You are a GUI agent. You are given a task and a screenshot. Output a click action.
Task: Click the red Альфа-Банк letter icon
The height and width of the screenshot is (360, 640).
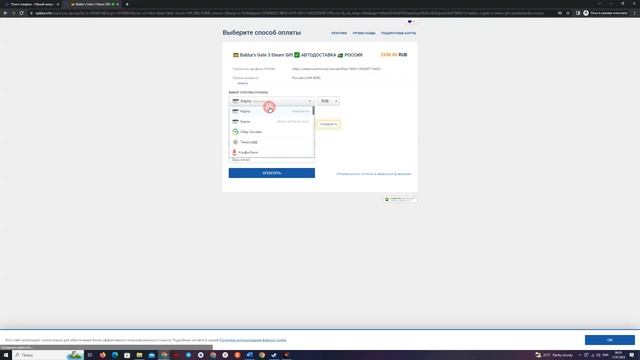pos(234,152)
